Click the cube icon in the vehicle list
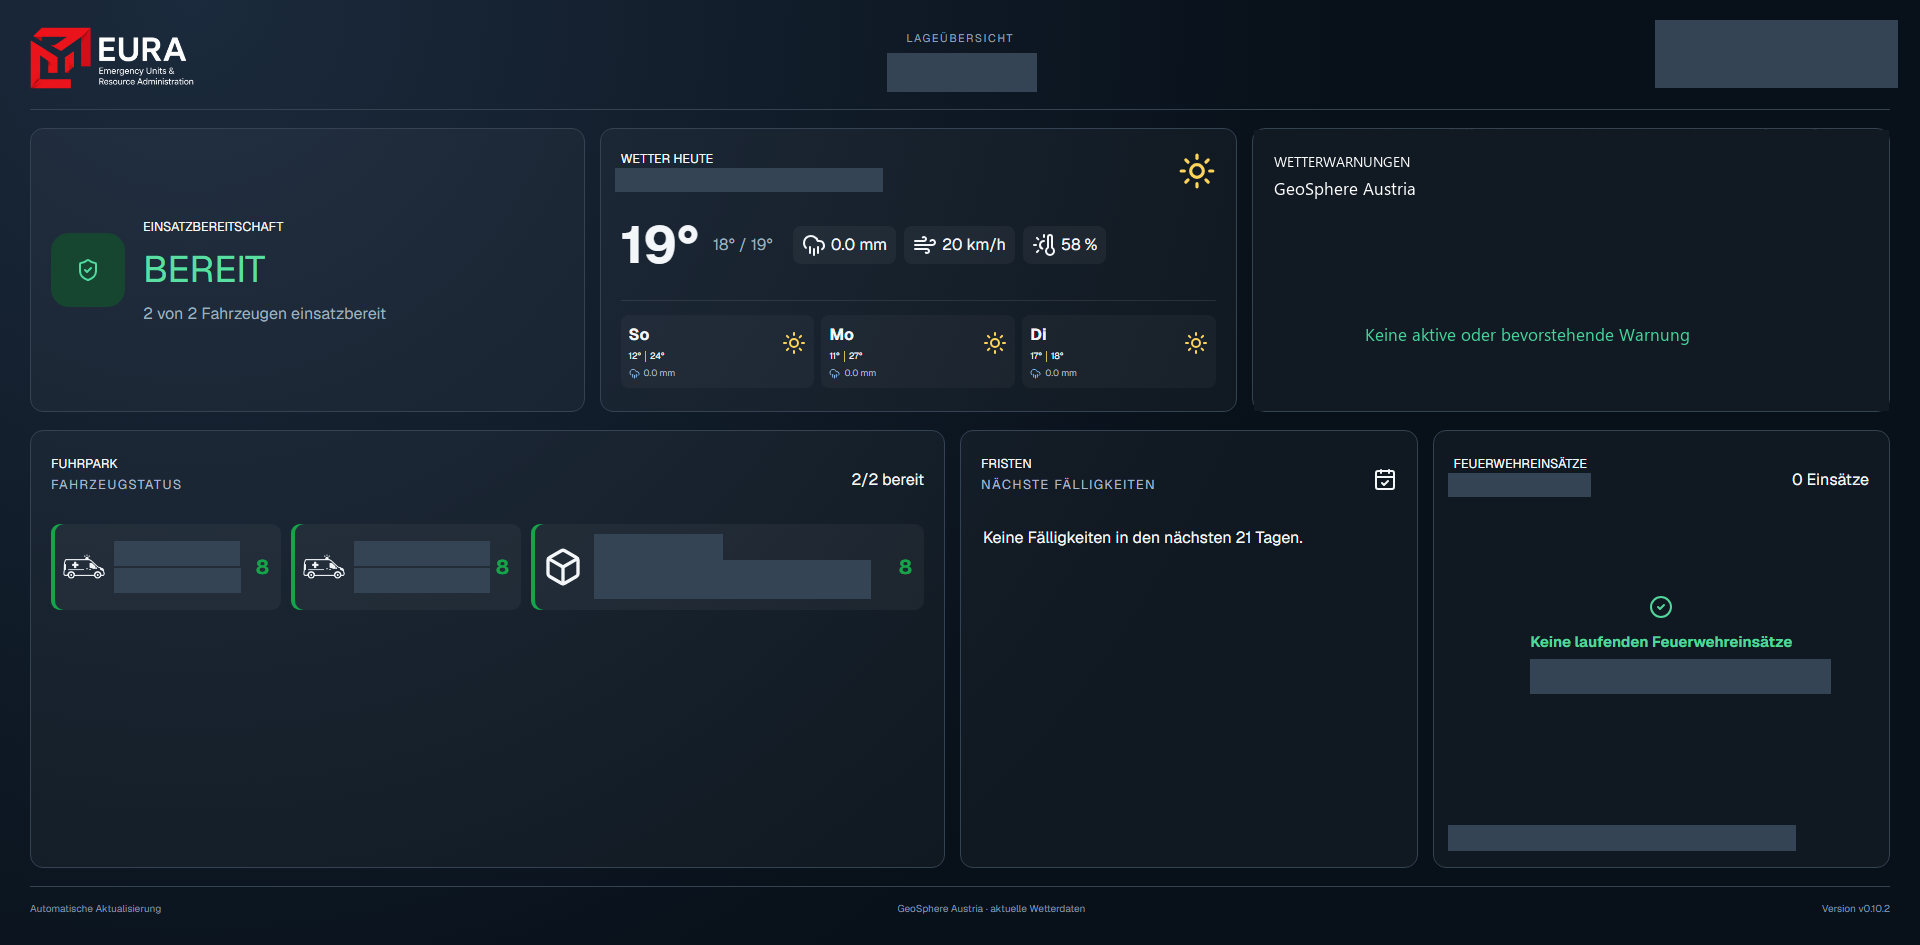Viewport: 1920px width, 945px height. pyautogui.click(x=563, y=567)
